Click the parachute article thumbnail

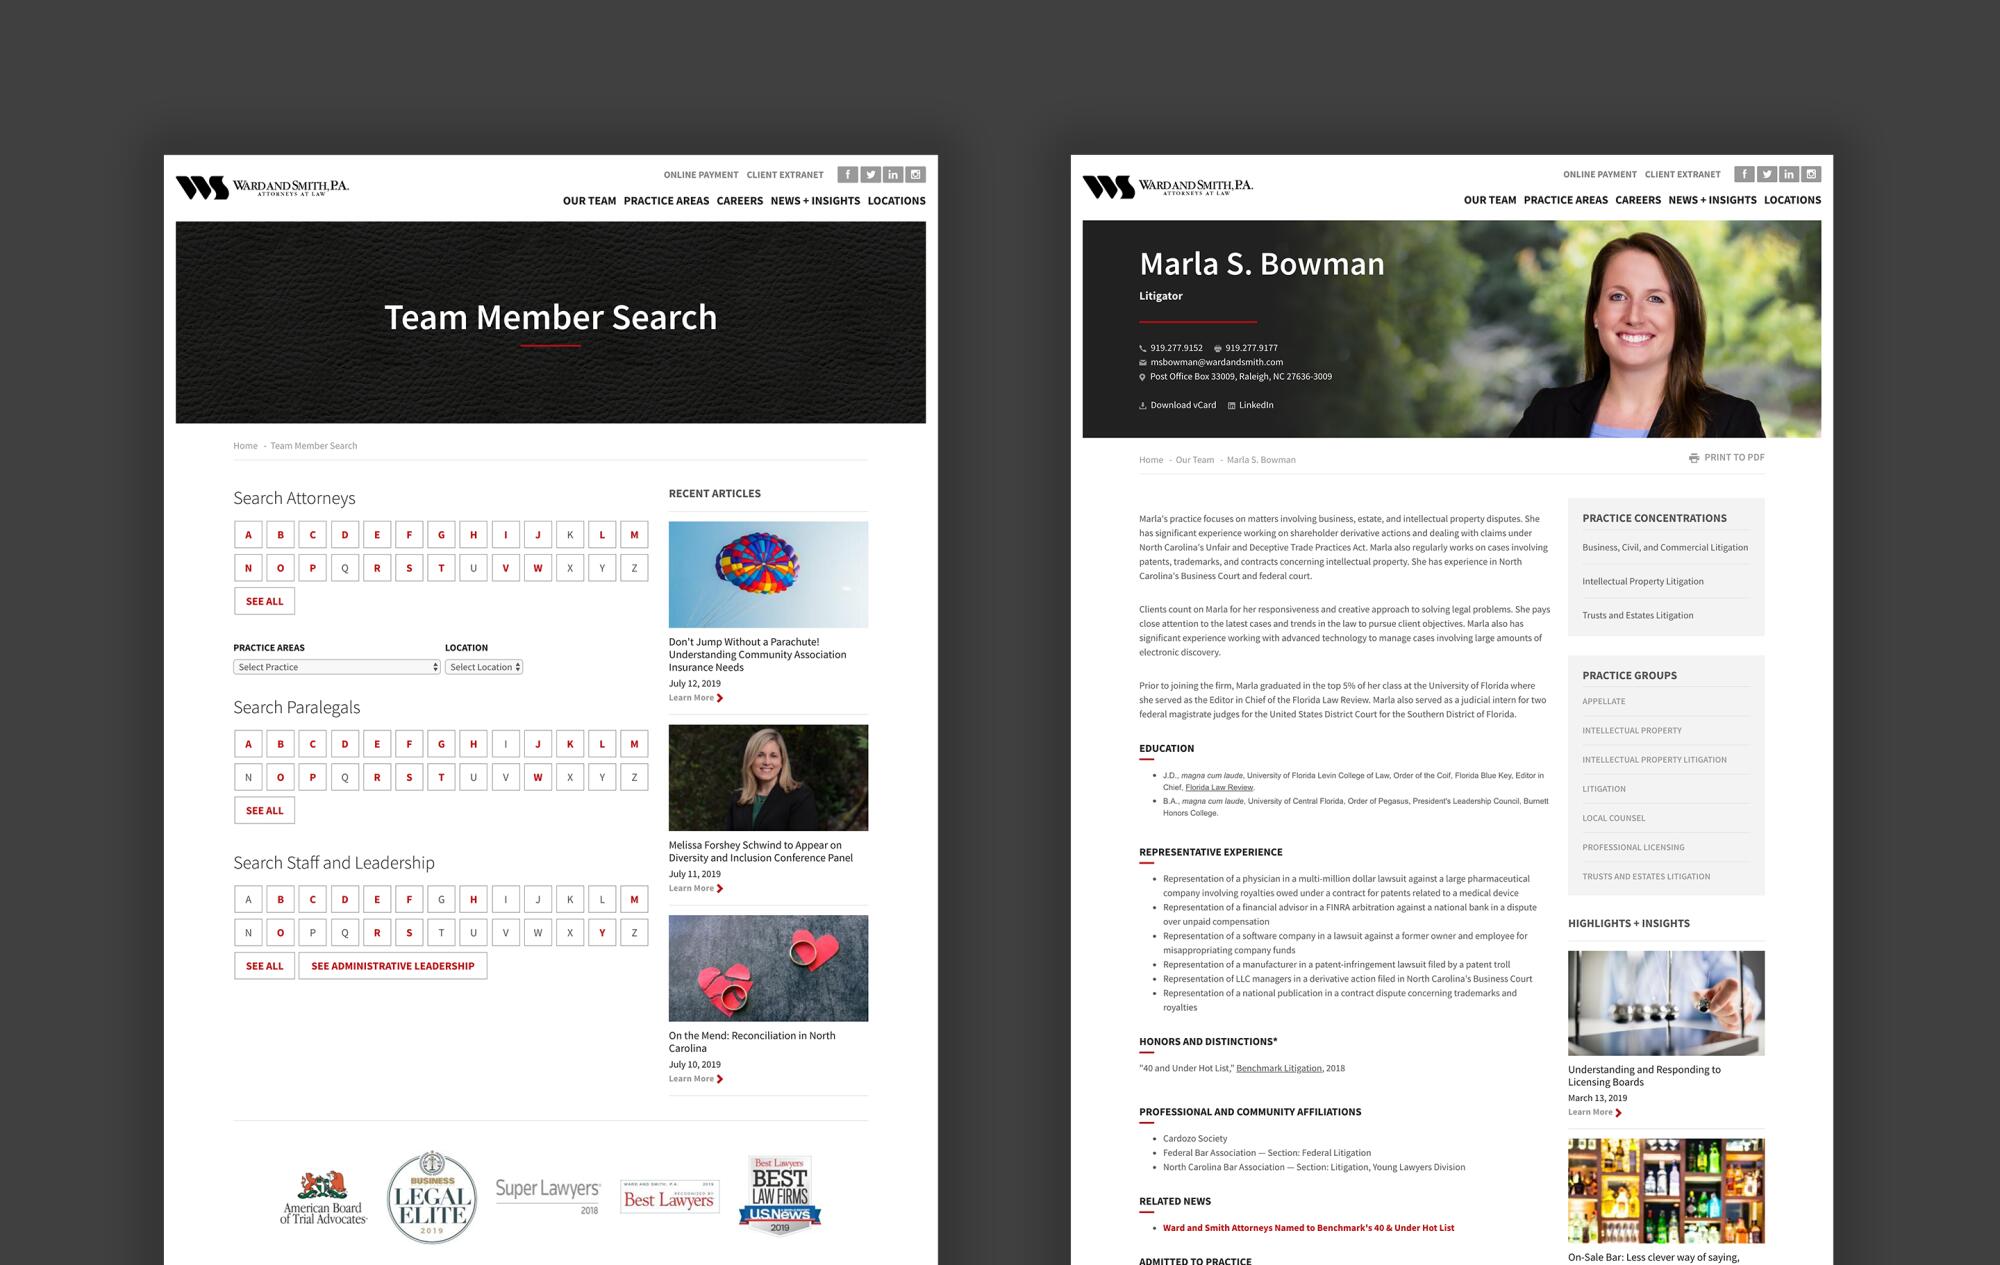pos(768,574)
